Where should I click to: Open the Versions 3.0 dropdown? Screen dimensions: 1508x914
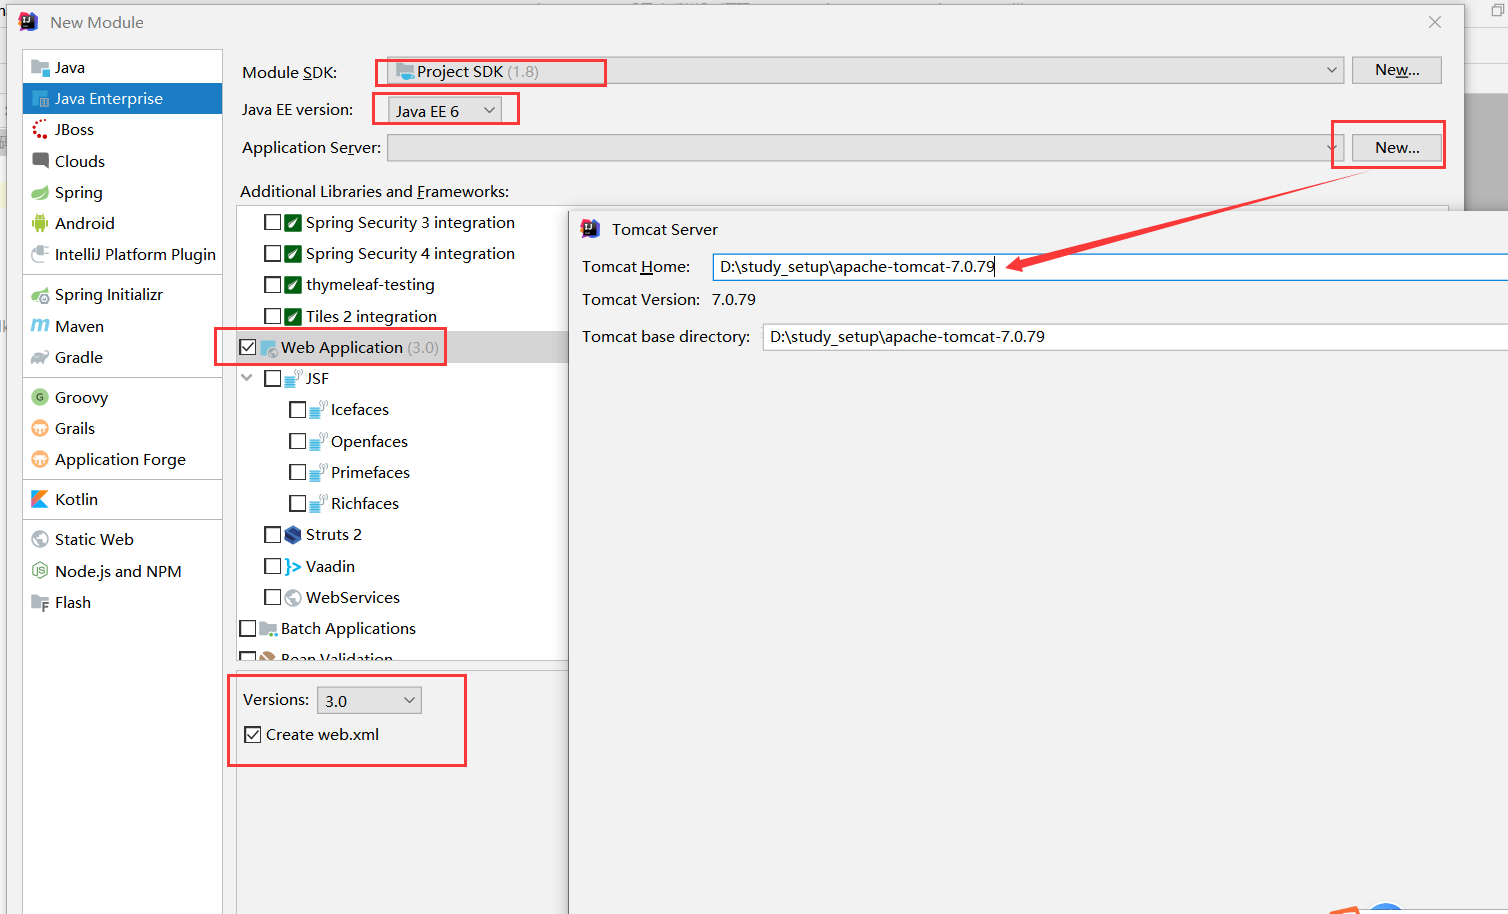[369, 700]
